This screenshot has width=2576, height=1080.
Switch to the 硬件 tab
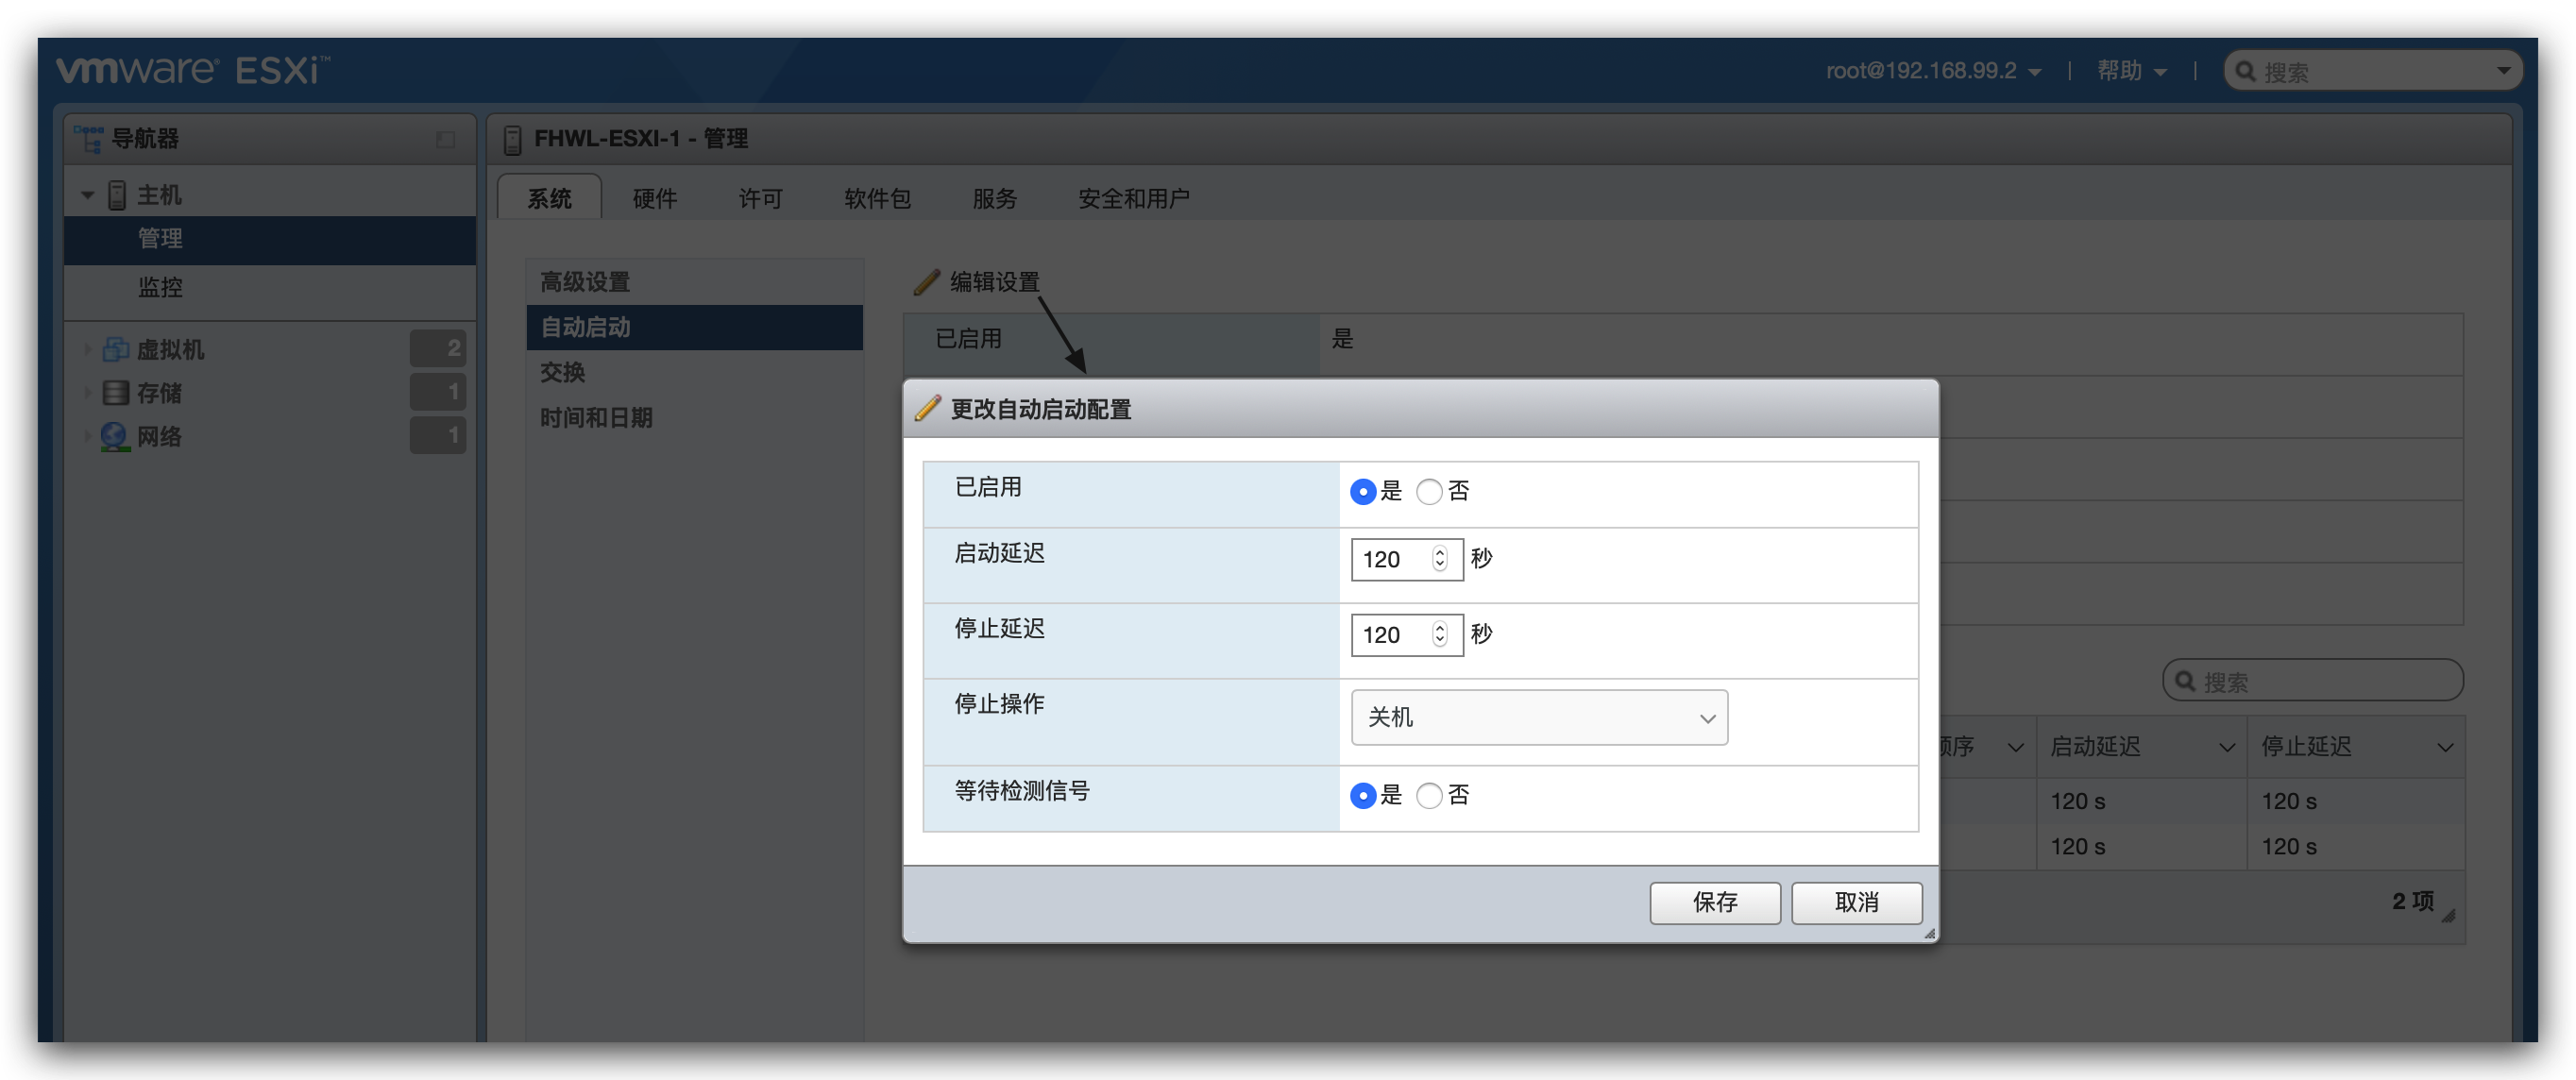pos(655,198)
